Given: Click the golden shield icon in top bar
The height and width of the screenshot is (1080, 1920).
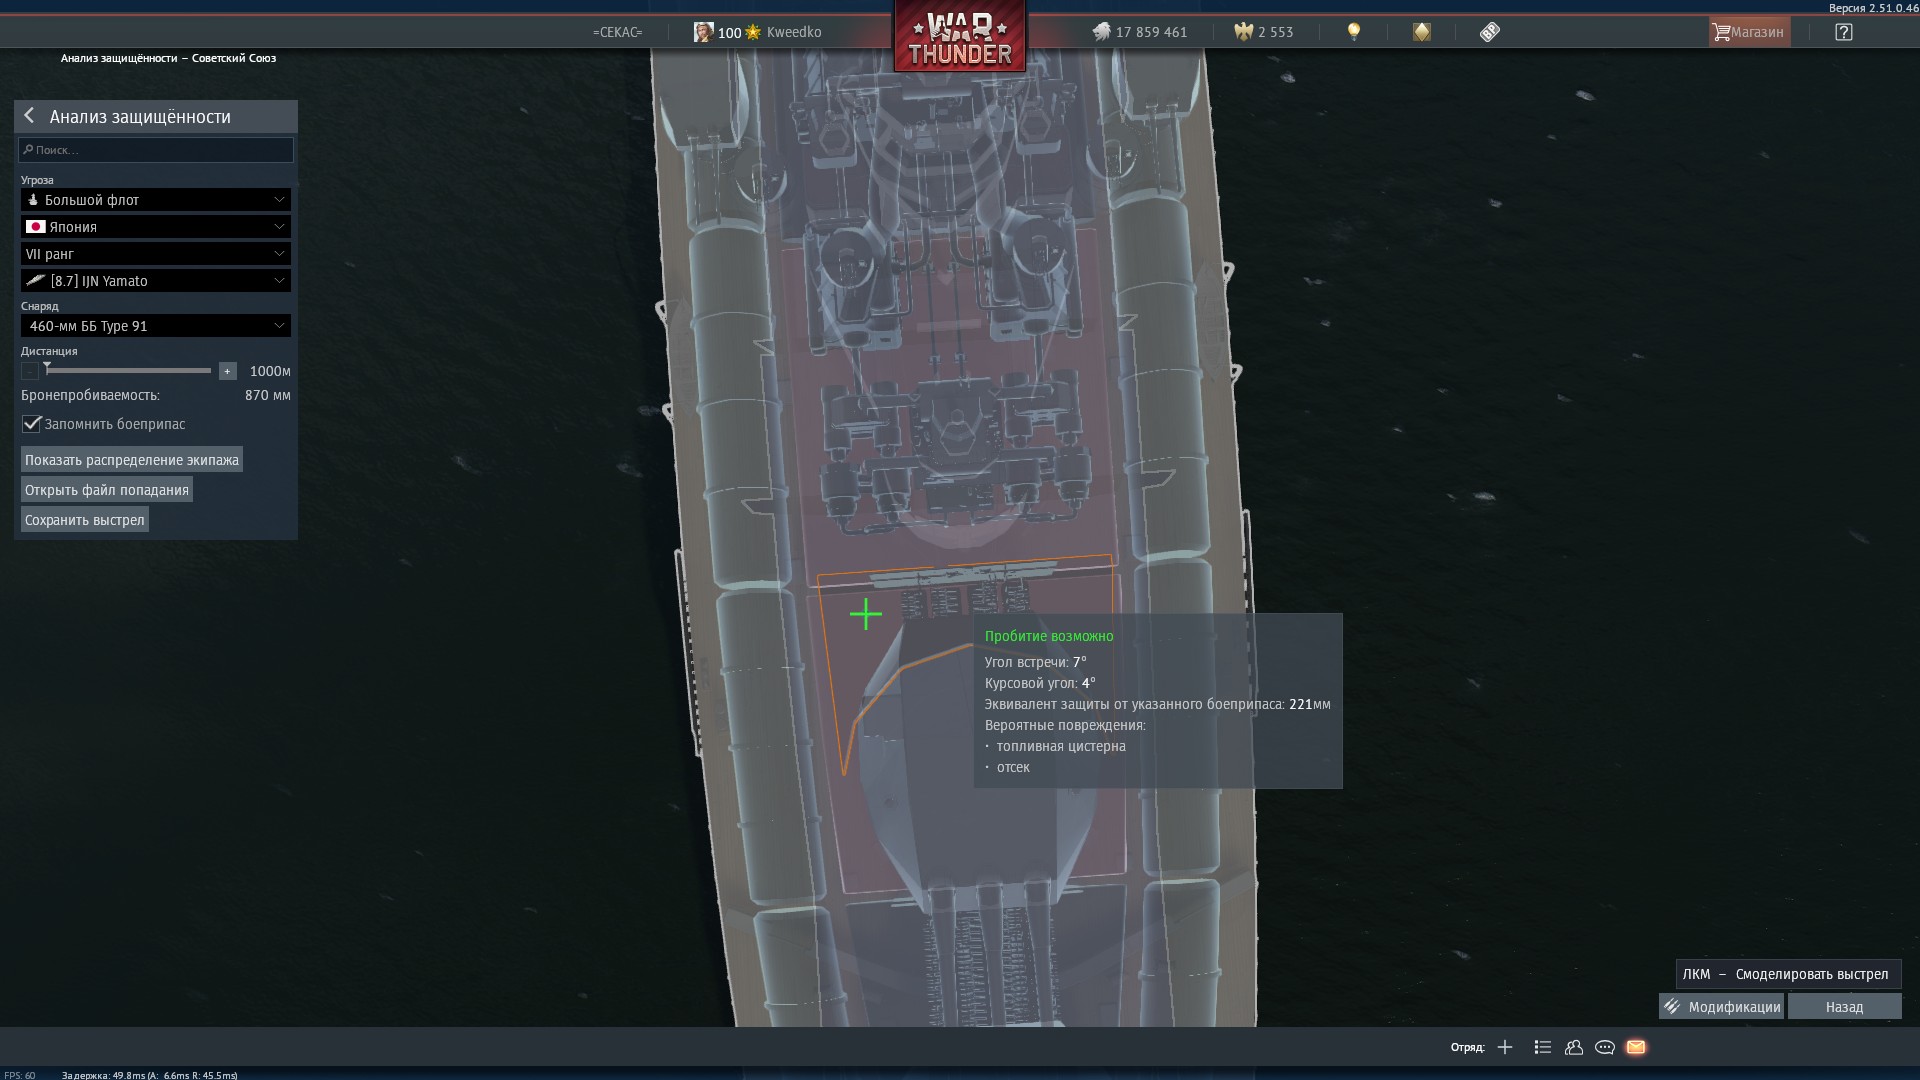Looking at the screenshot, I should point(1421,32).
